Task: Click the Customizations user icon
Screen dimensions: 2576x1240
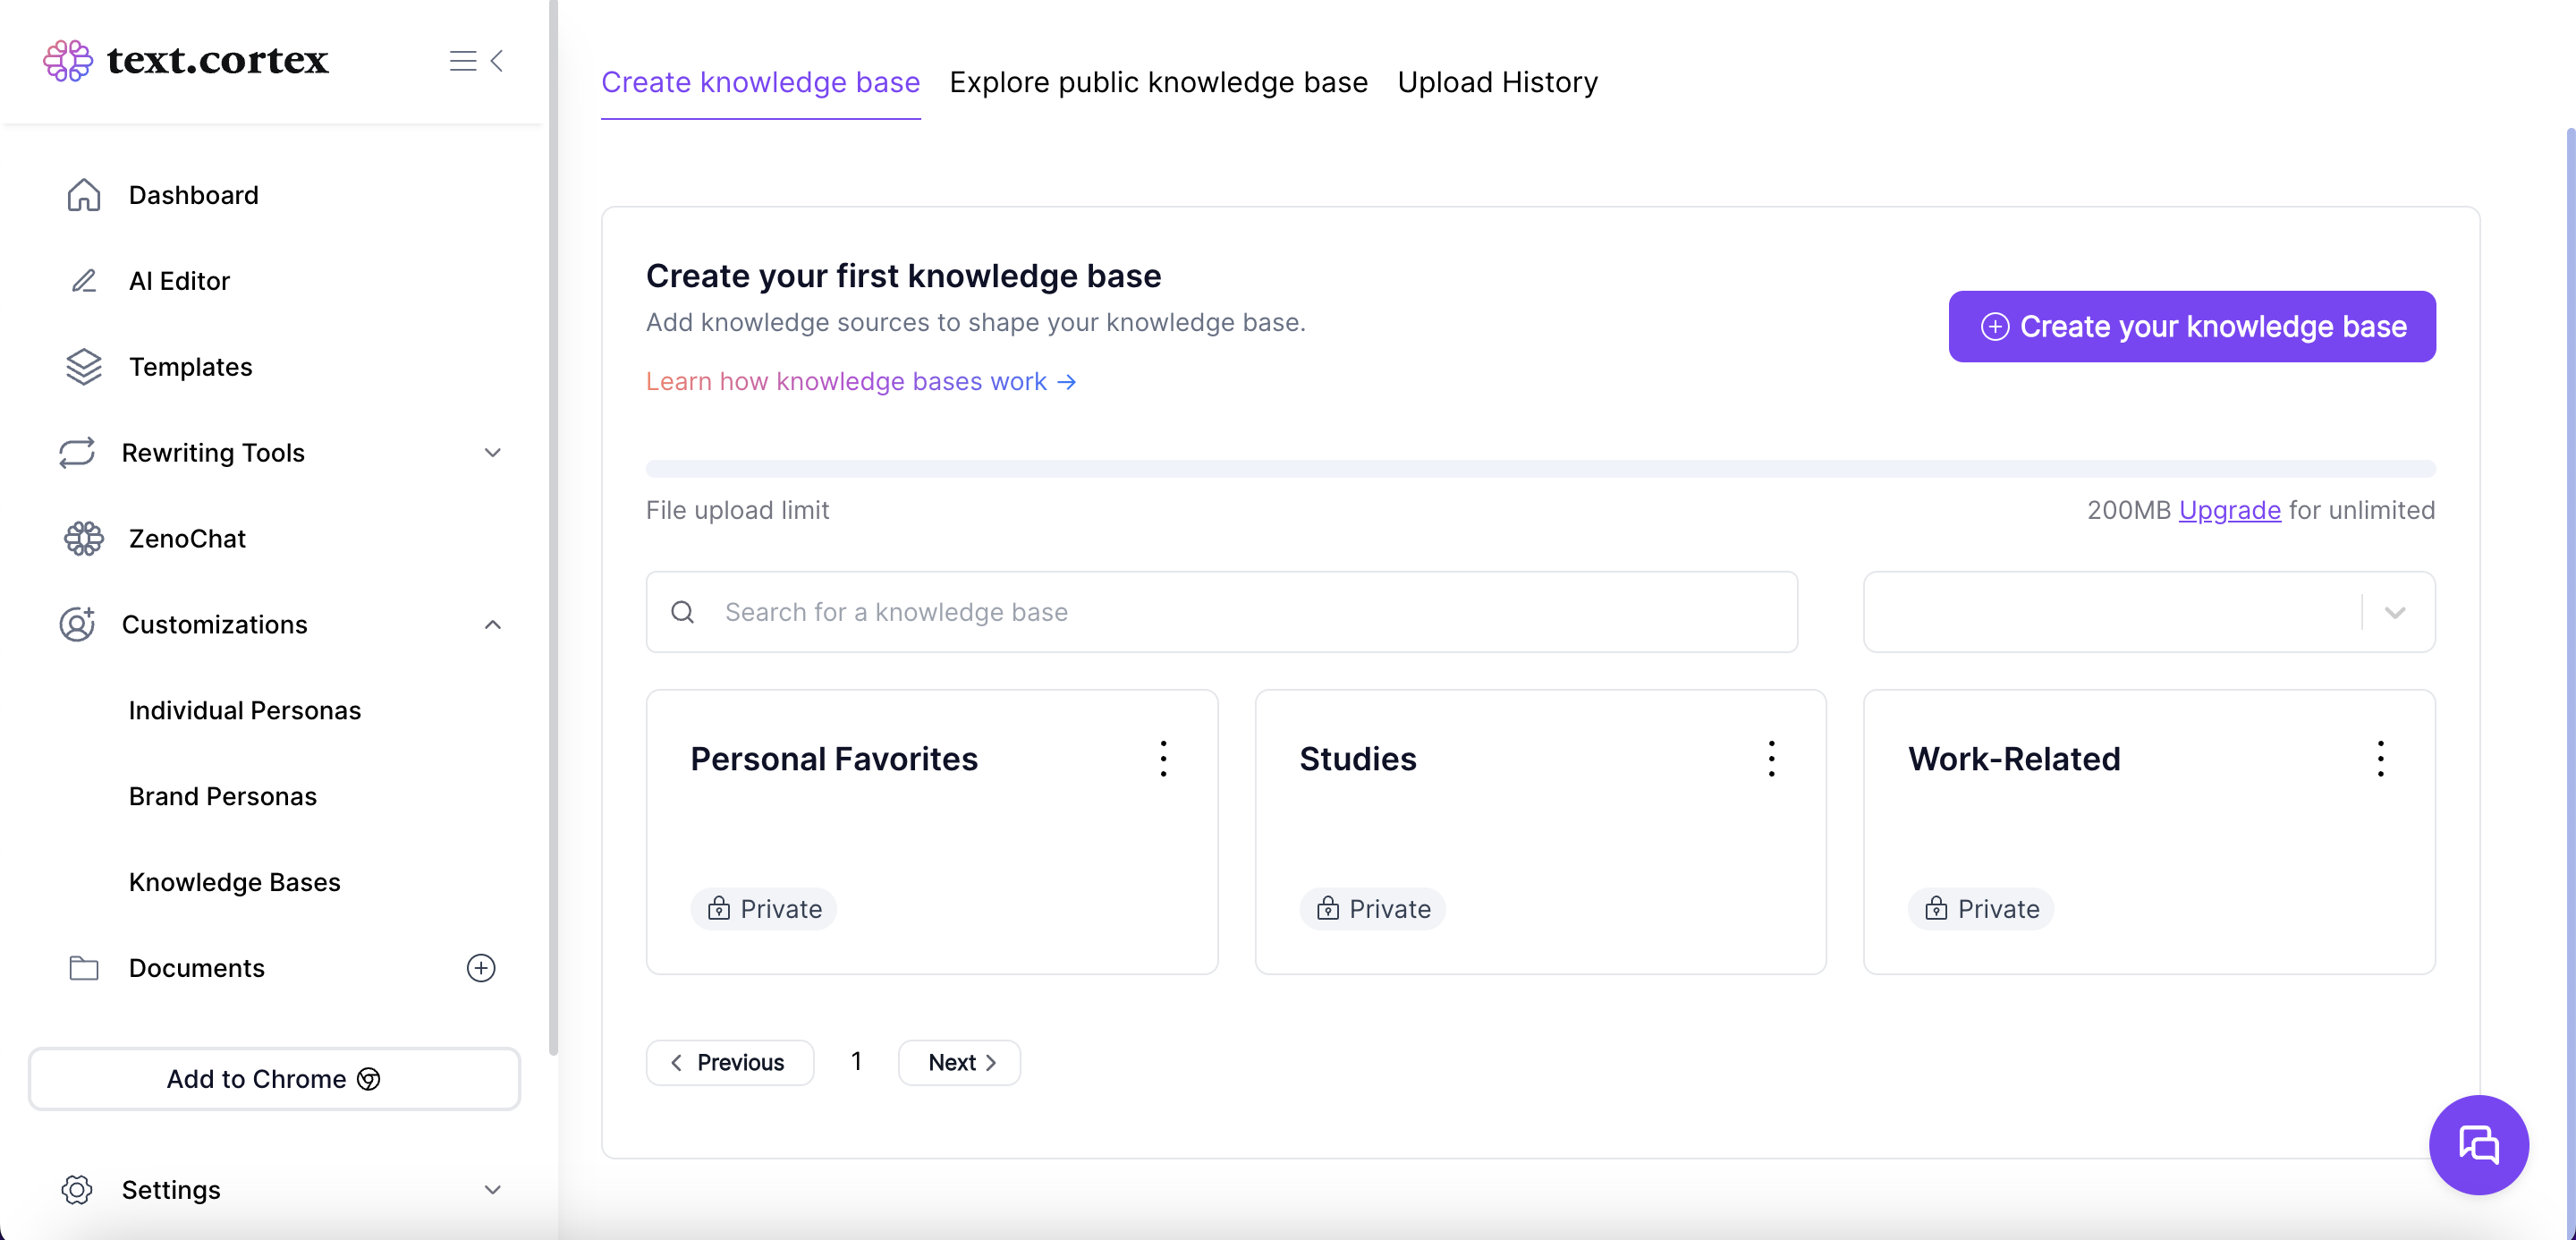Action: (77, 624)
